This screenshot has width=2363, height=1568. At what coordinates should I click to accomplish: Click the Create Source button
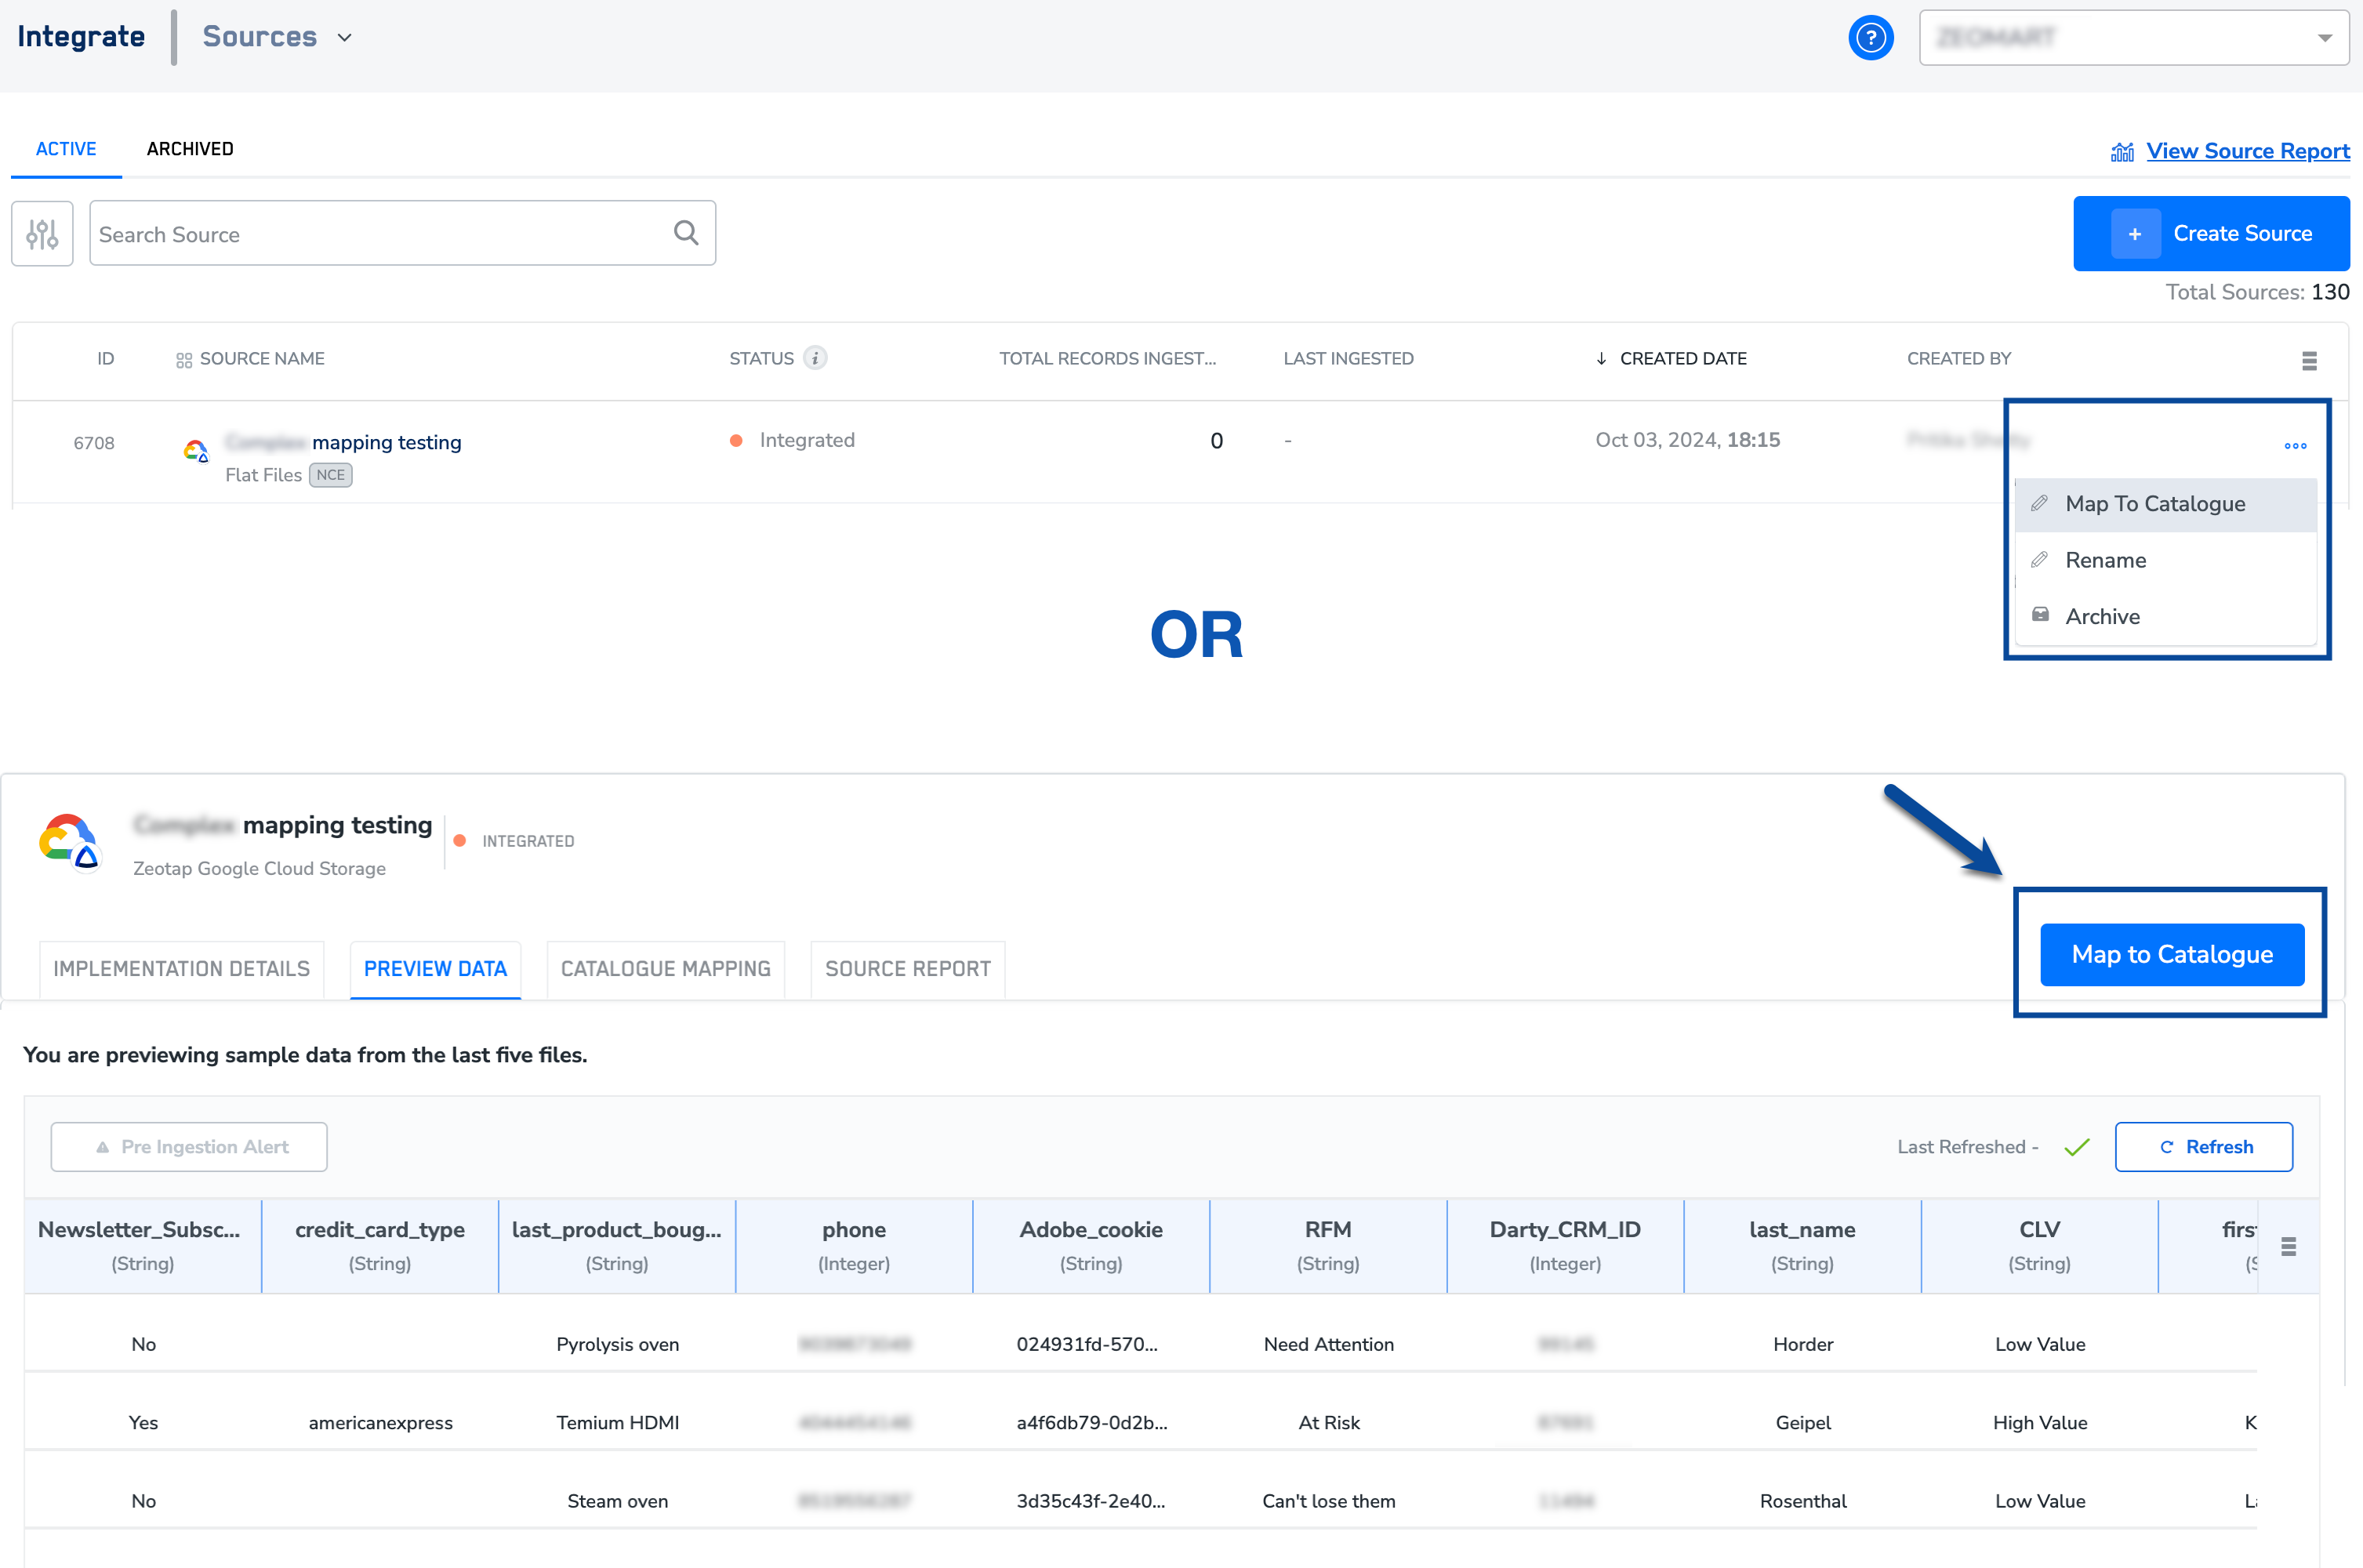(x=2211, y=234)
